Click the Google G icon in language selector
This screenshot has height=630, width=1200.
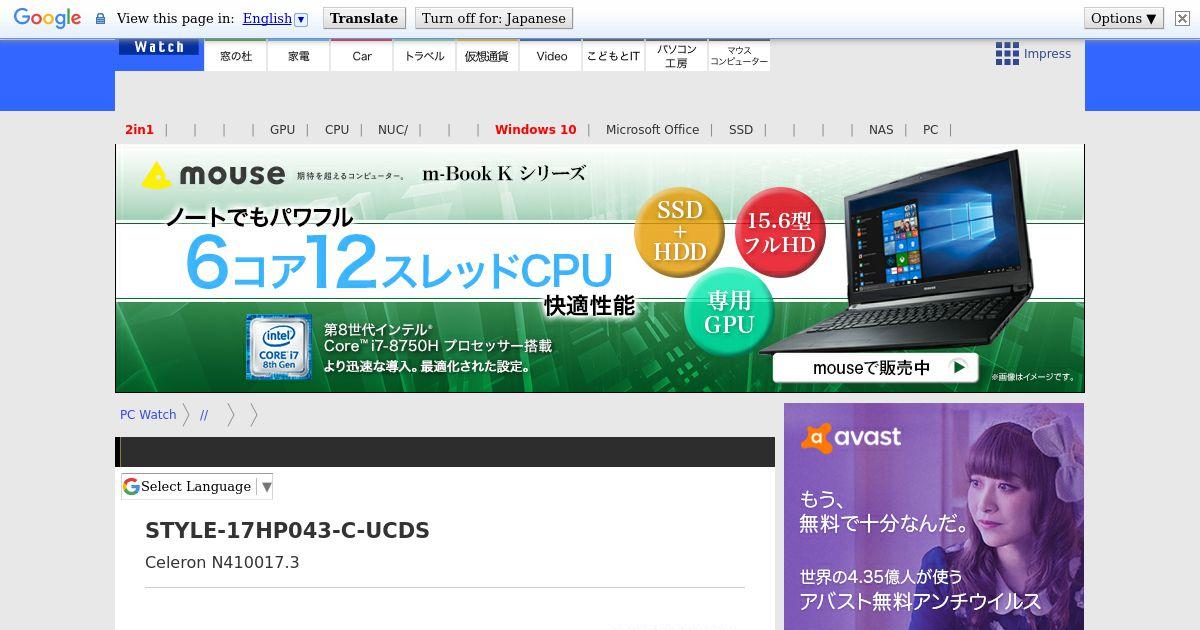131,487
